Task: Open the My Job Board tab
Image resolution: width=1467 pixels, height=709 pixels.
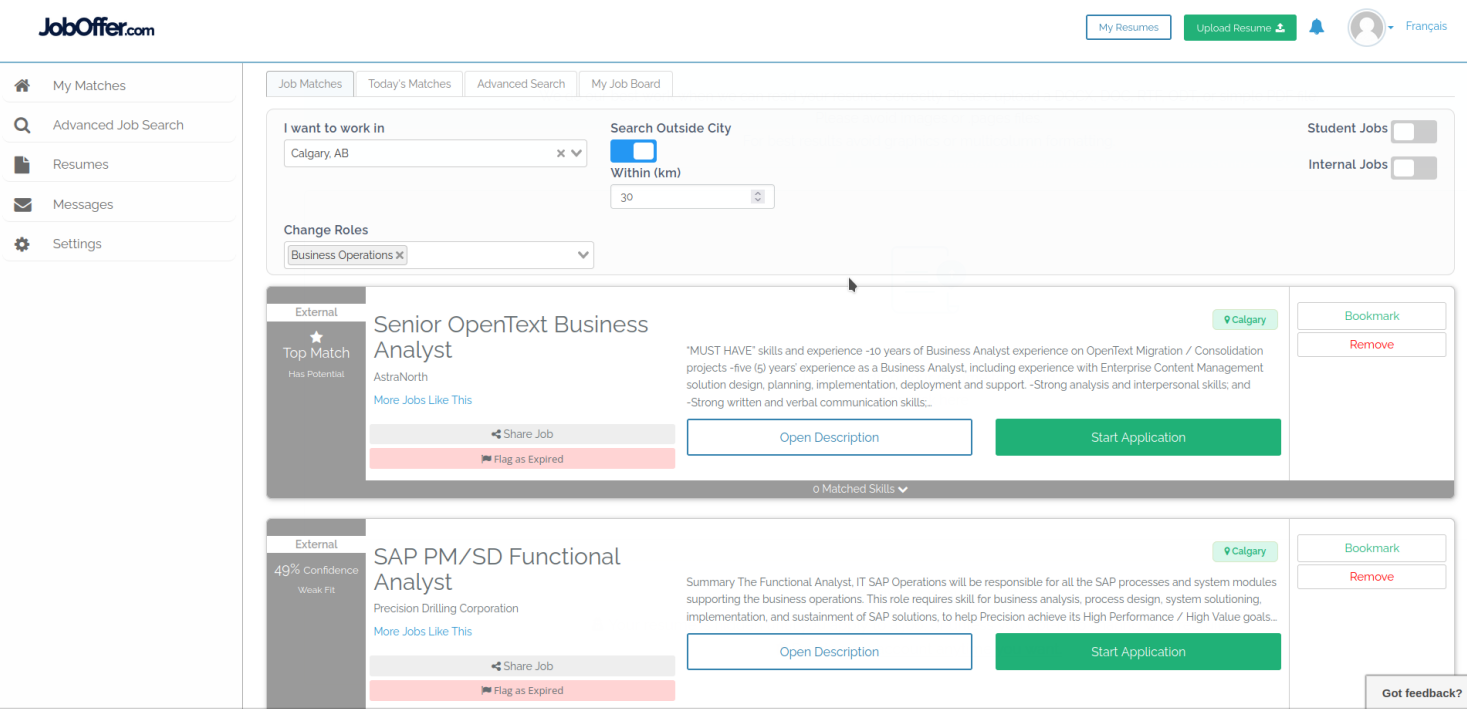Action: [x=625, y=84]
